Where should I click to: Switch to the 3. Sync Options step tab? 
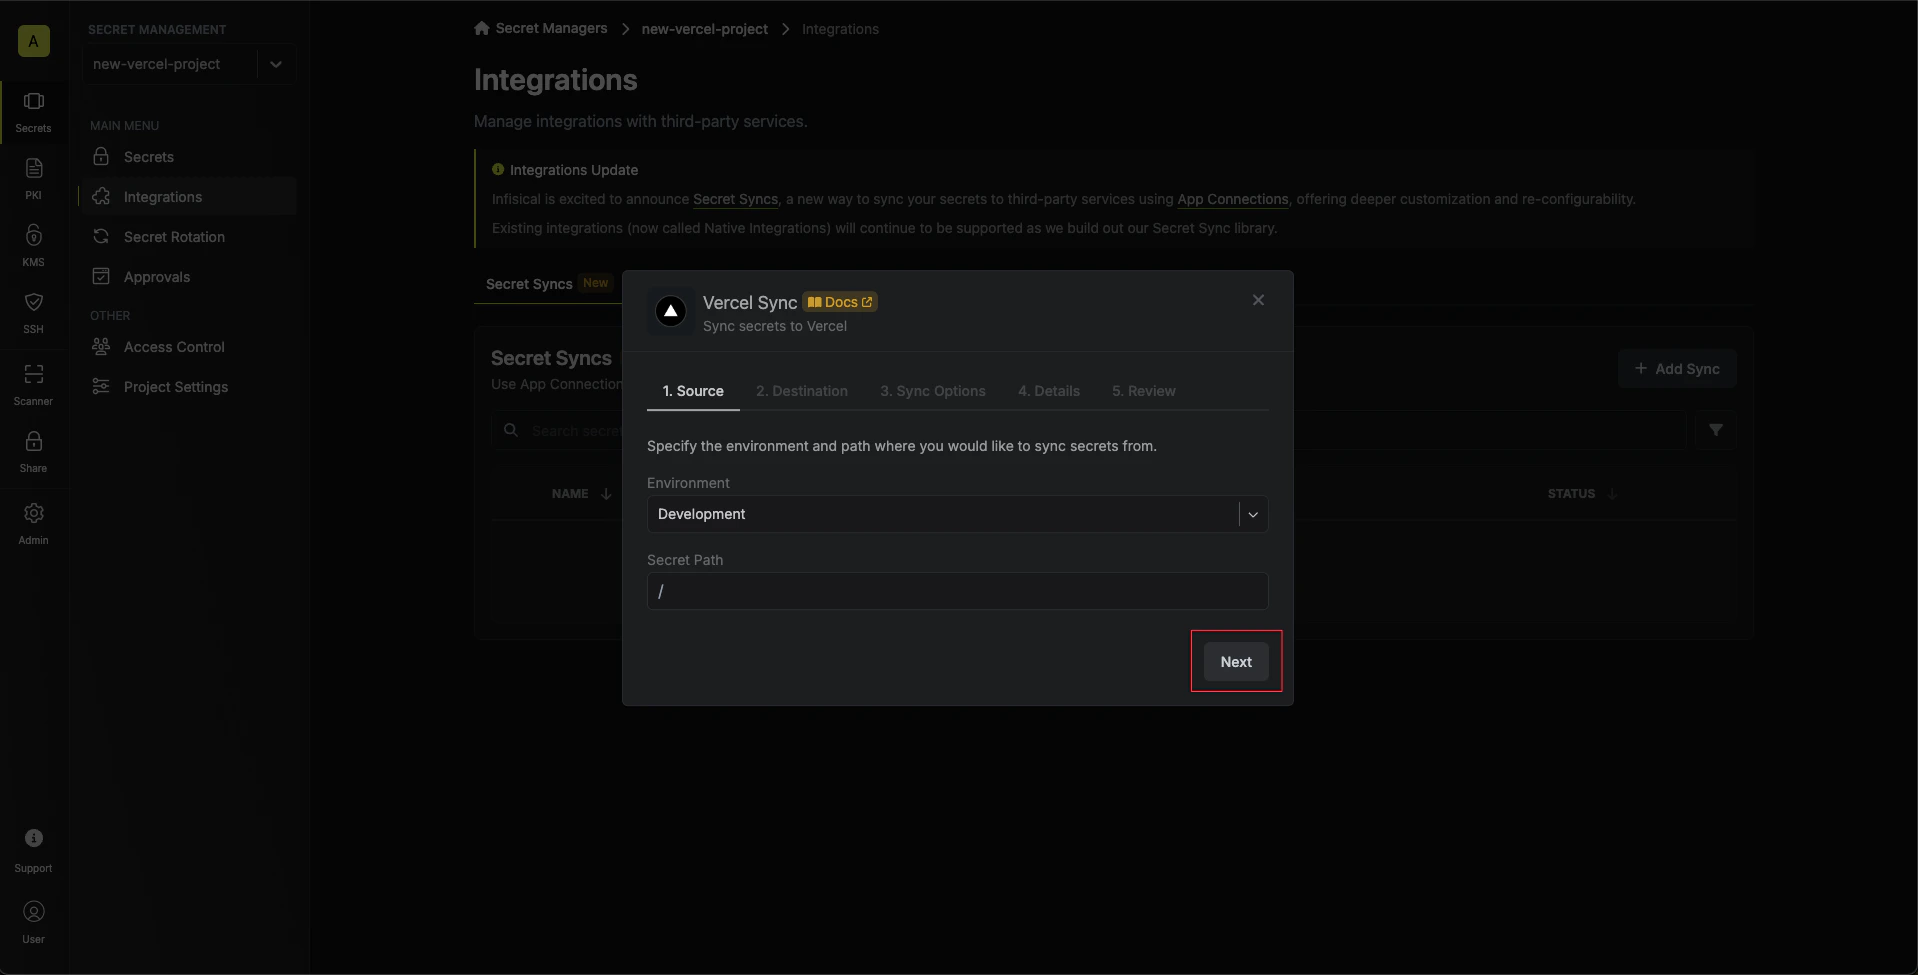933,391
